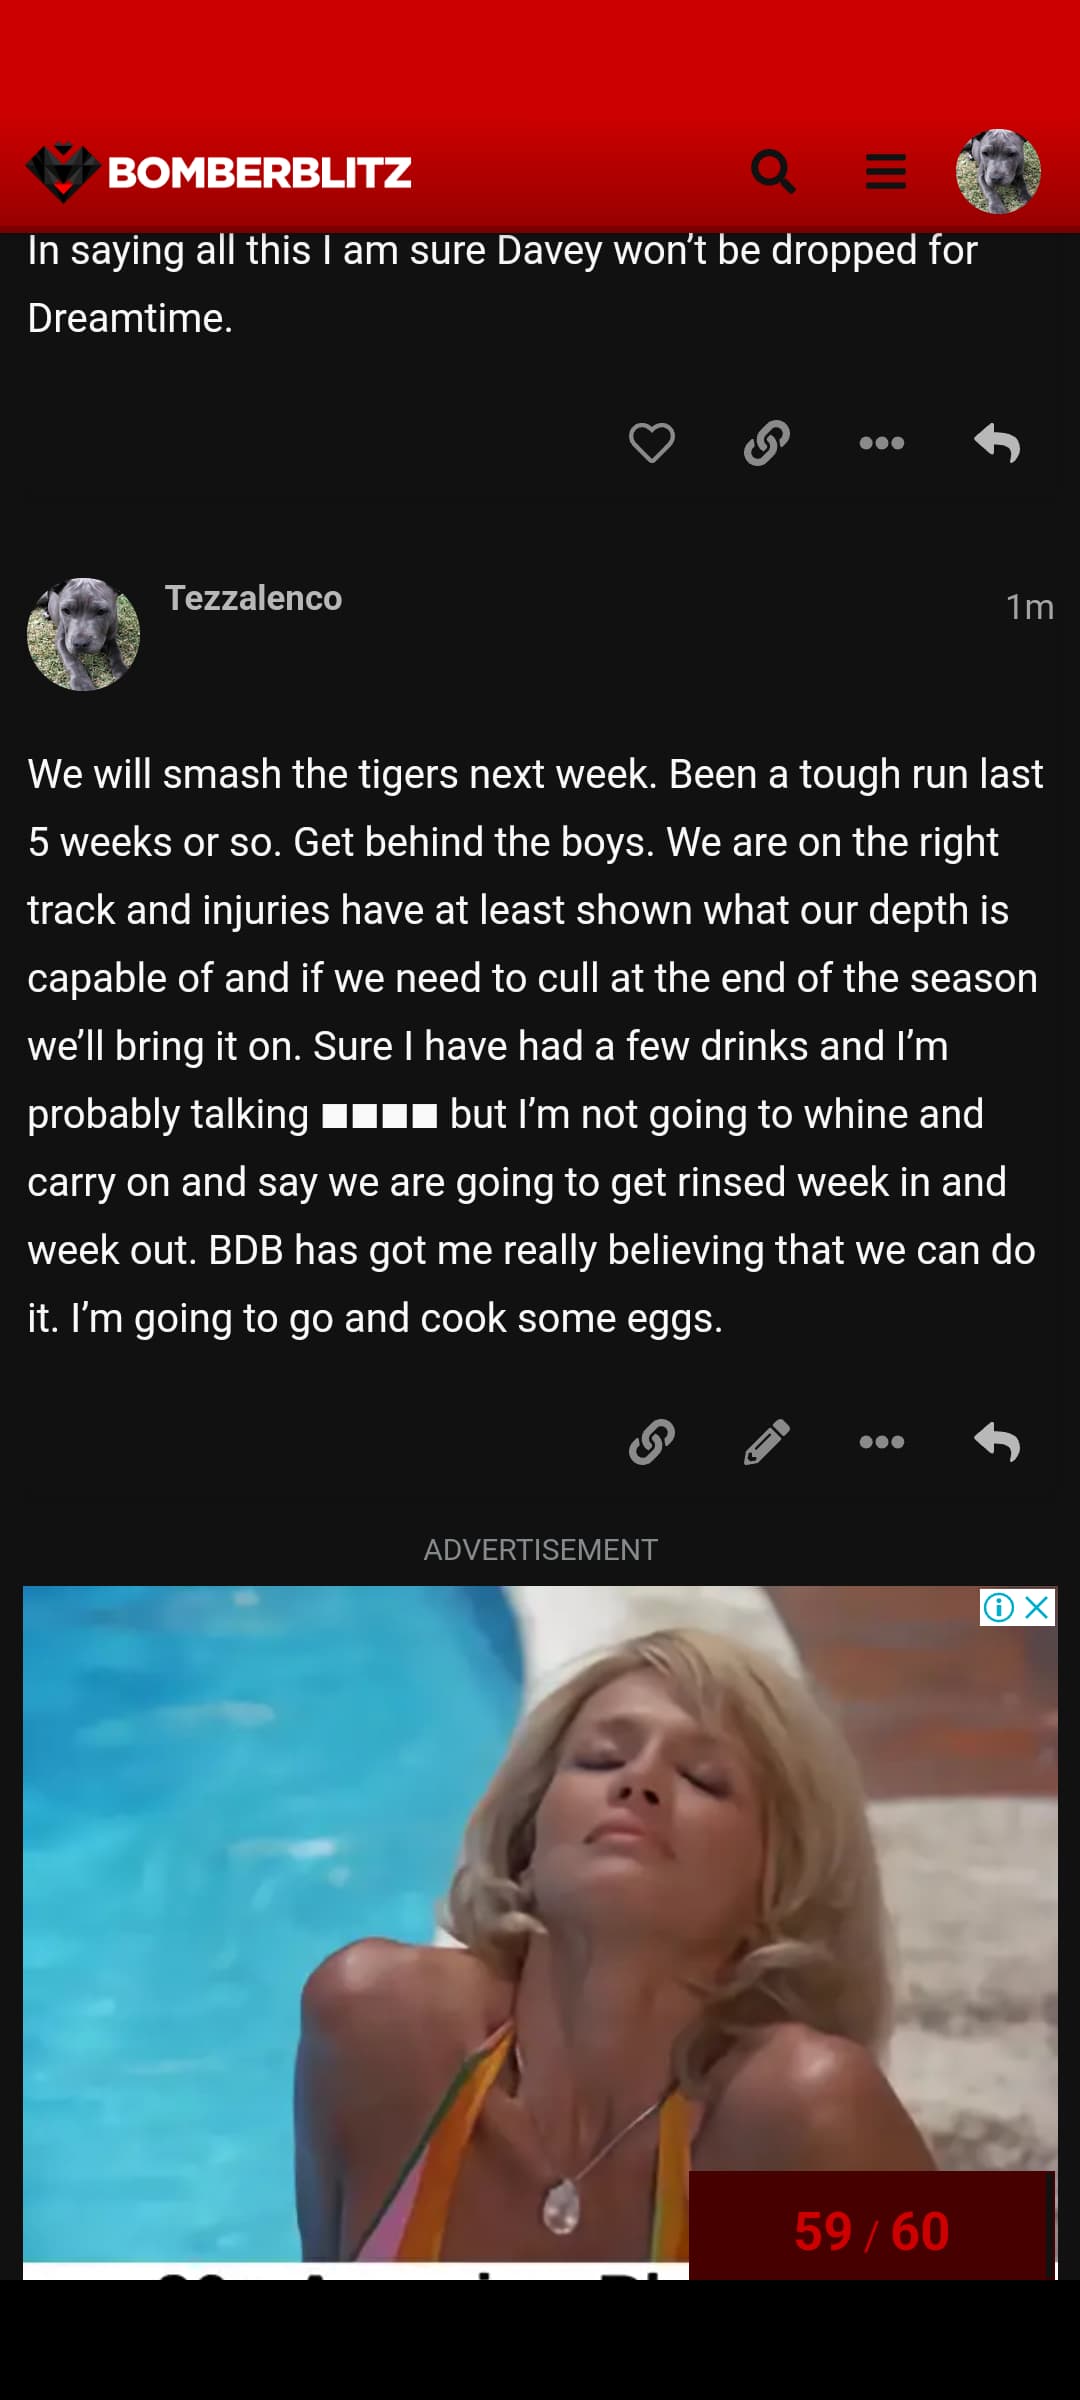Open the 59 / 60 post progress navigator

coord(871,2231)
